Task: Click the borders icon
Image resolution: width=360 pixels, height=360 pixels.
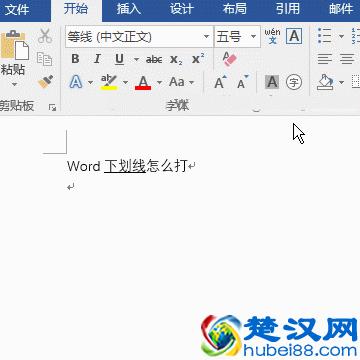Action: (x=356, y=82)
